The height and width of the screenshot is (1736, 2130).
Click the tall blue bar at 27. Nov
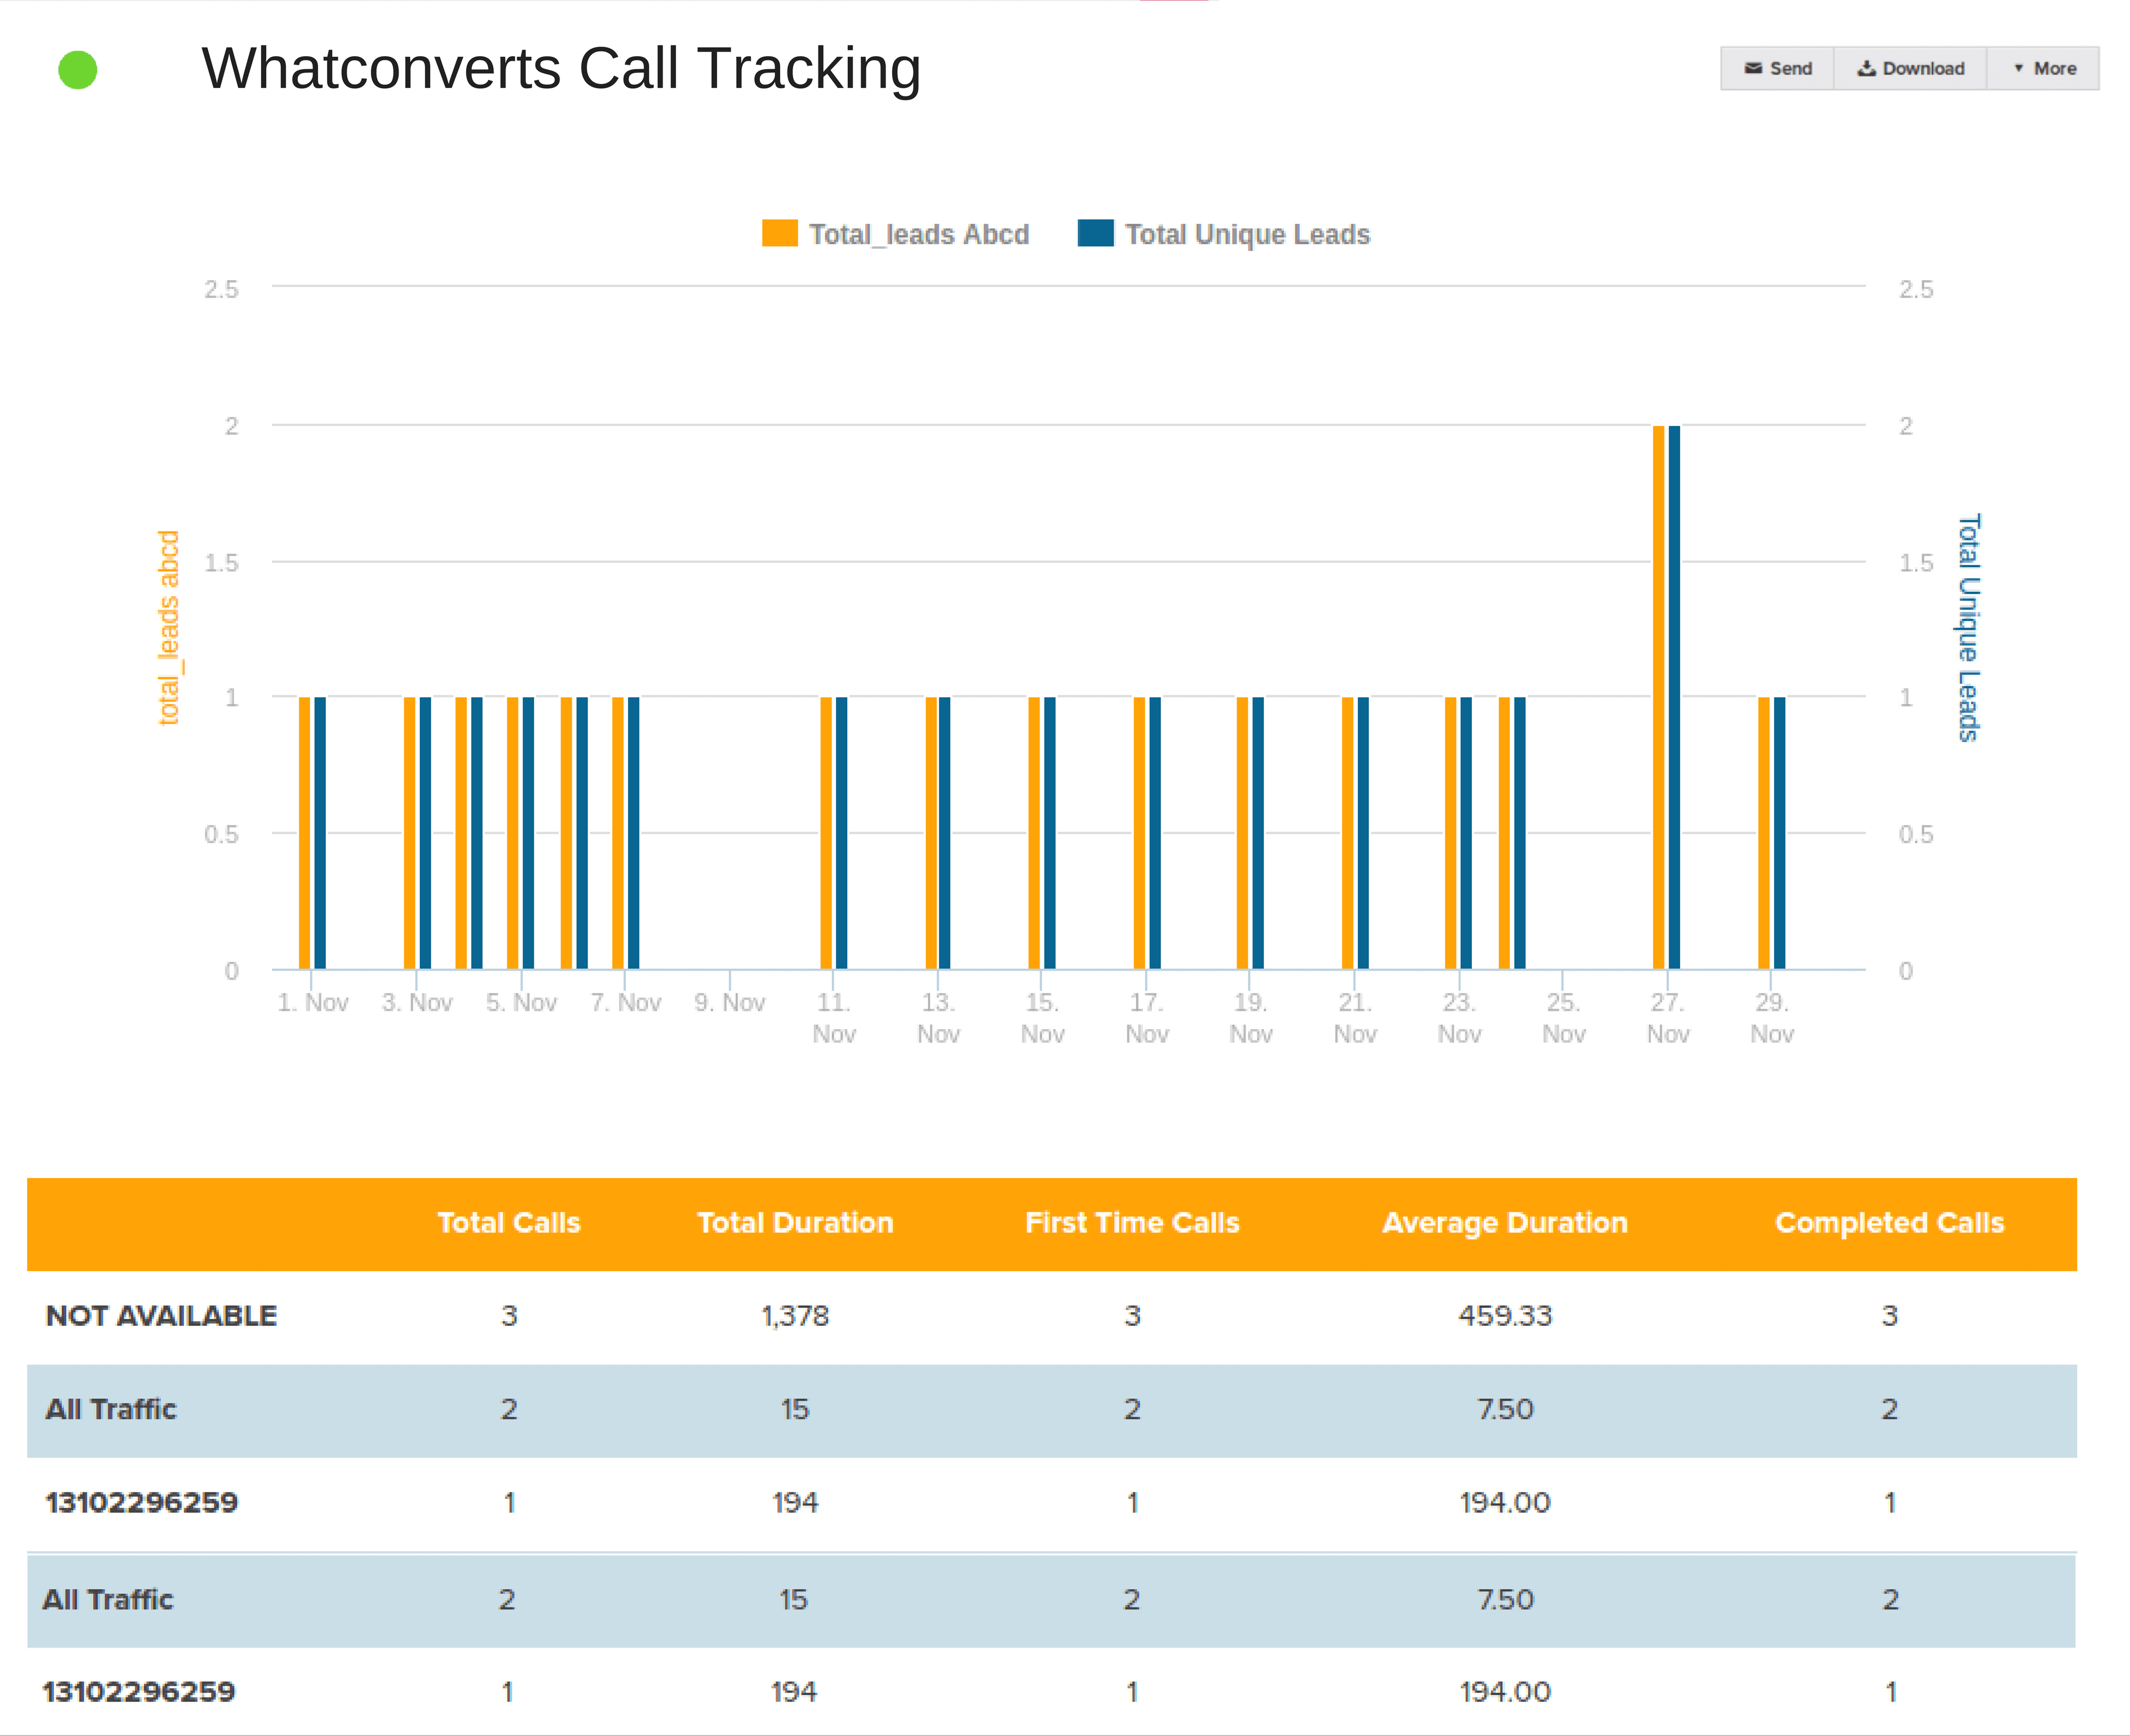tap(1674, 697)
